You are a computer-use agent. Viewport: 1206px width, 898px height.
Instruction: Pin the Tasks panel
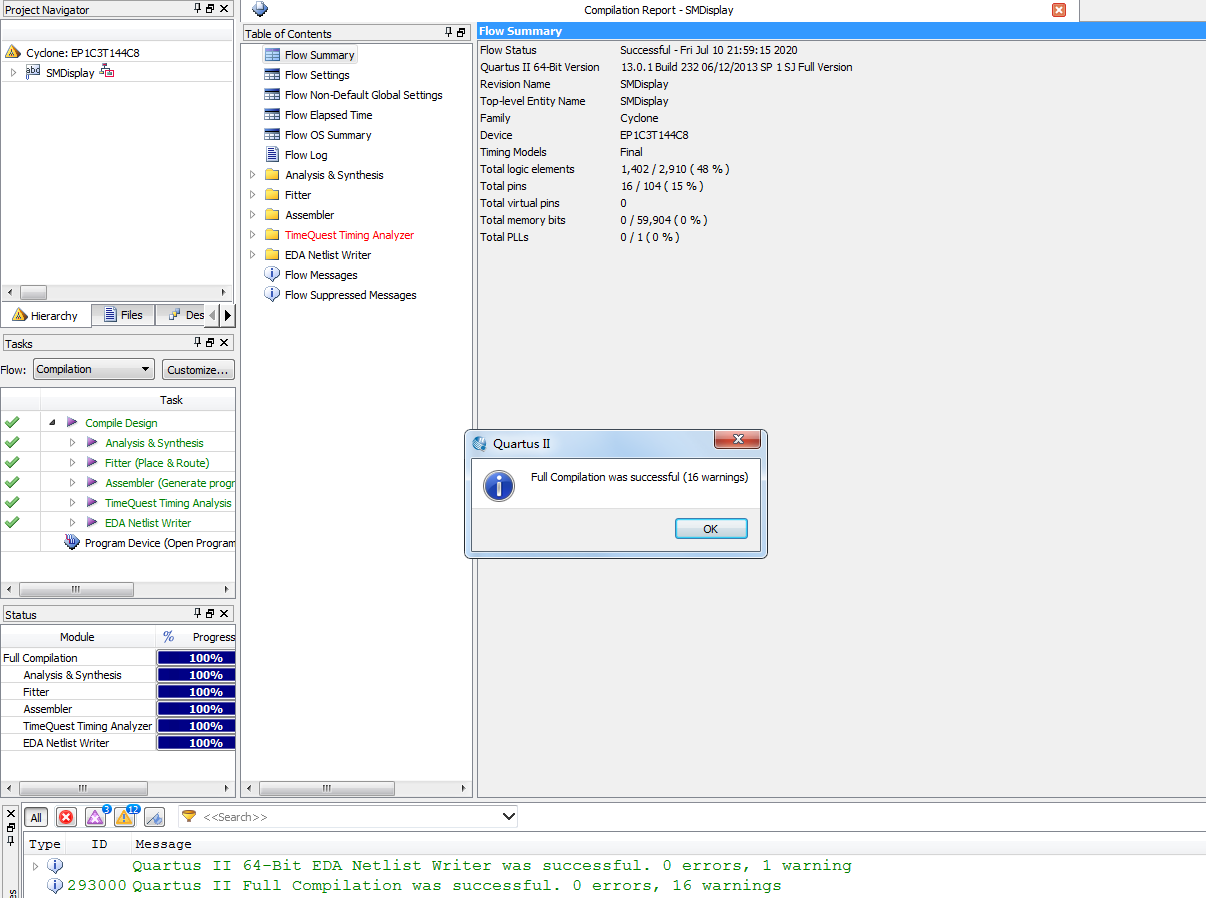click(x=196, y=343)
